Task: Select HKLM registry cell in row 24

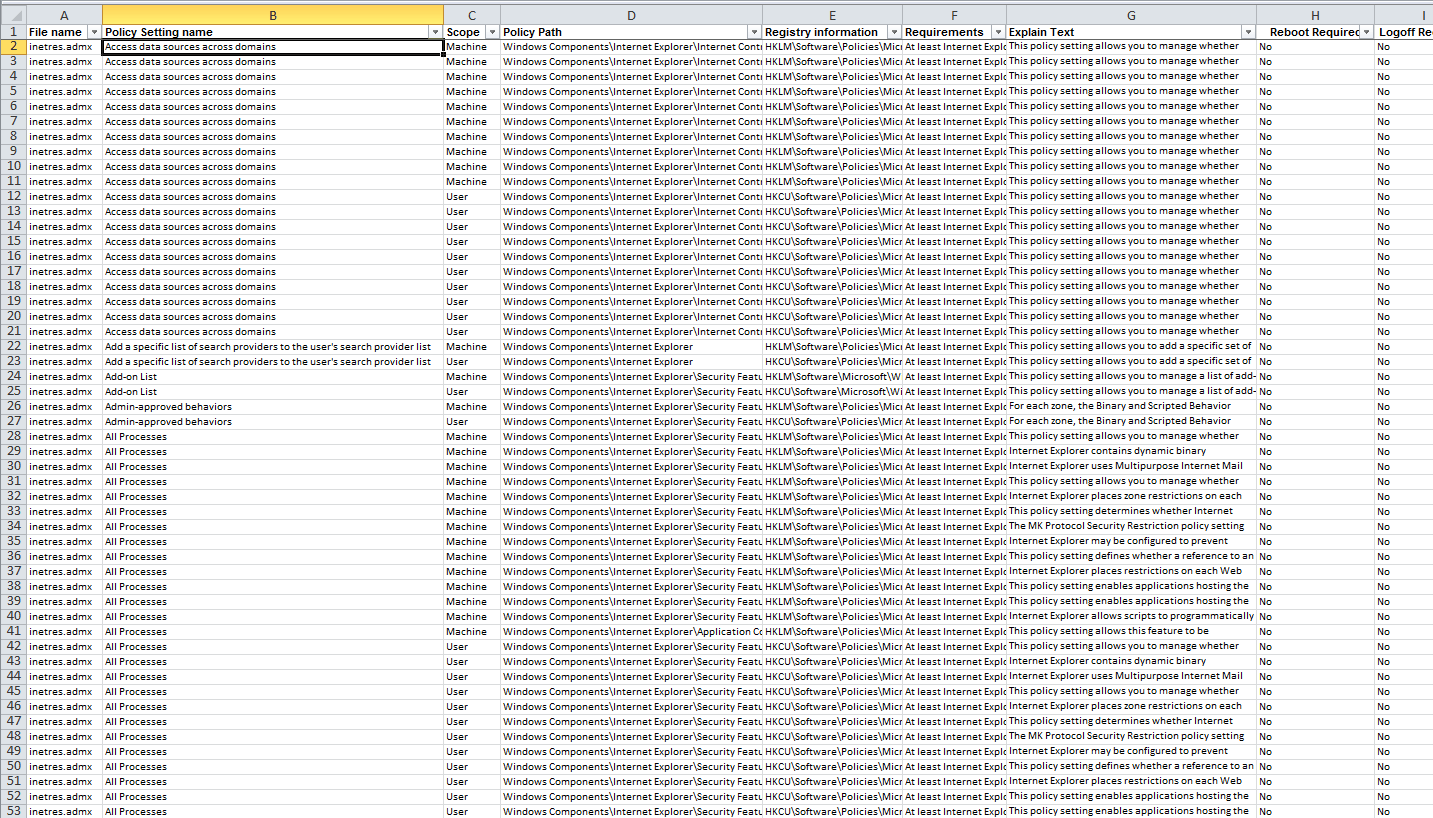Action: click(832, 377)
